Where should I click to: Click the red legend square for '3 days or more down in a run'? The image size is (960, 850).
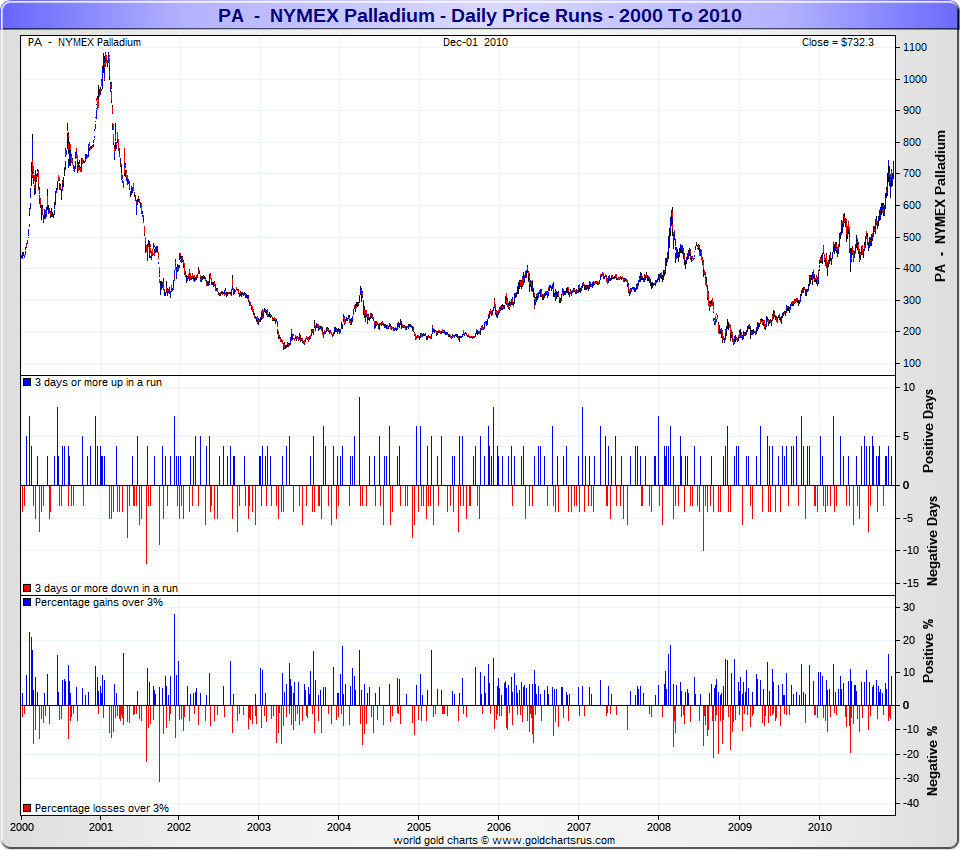click(27, 588)
